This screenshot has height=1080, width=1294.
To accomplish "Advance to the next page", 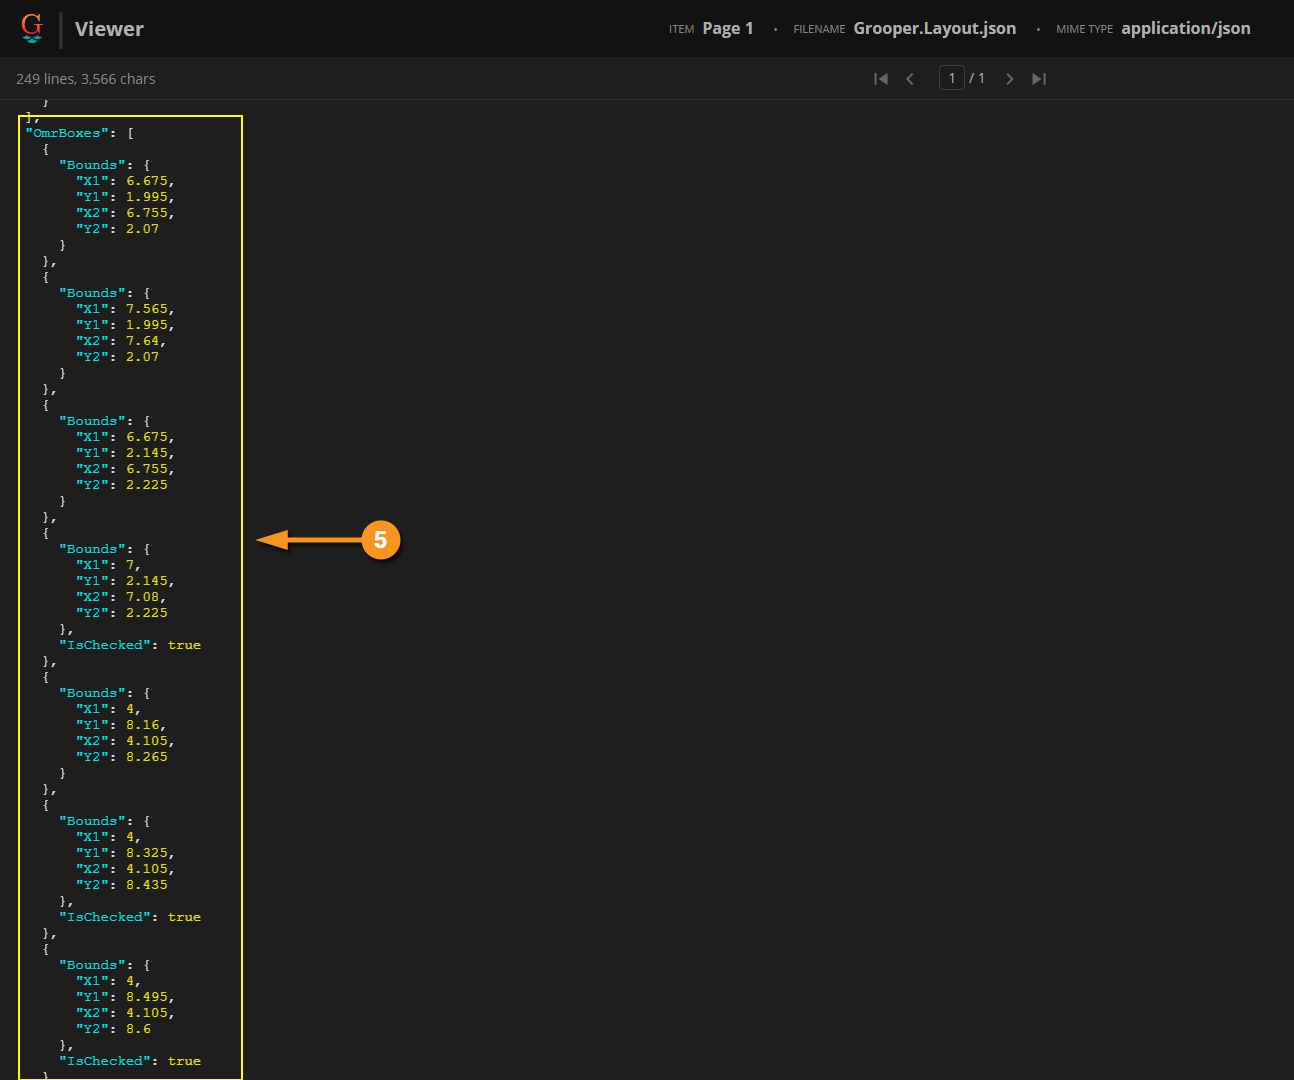I will [1009, 79].
